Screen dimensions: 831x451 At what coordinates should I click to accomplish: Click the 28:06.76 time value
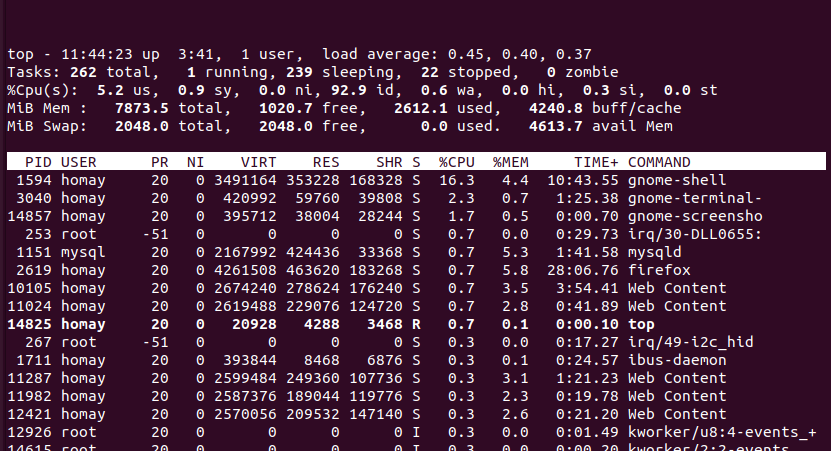[x=582, y=270]
